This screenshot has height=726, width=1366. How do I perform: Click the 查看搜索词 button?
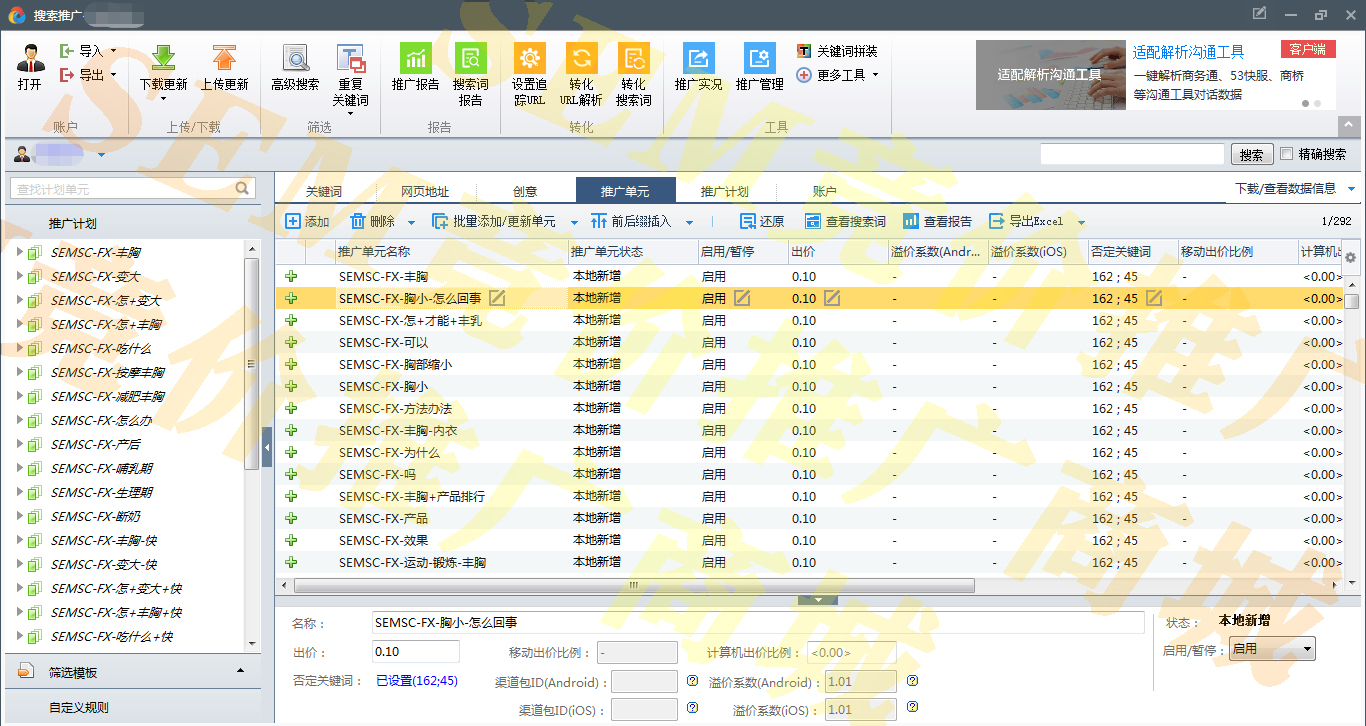tap(845, 222)
